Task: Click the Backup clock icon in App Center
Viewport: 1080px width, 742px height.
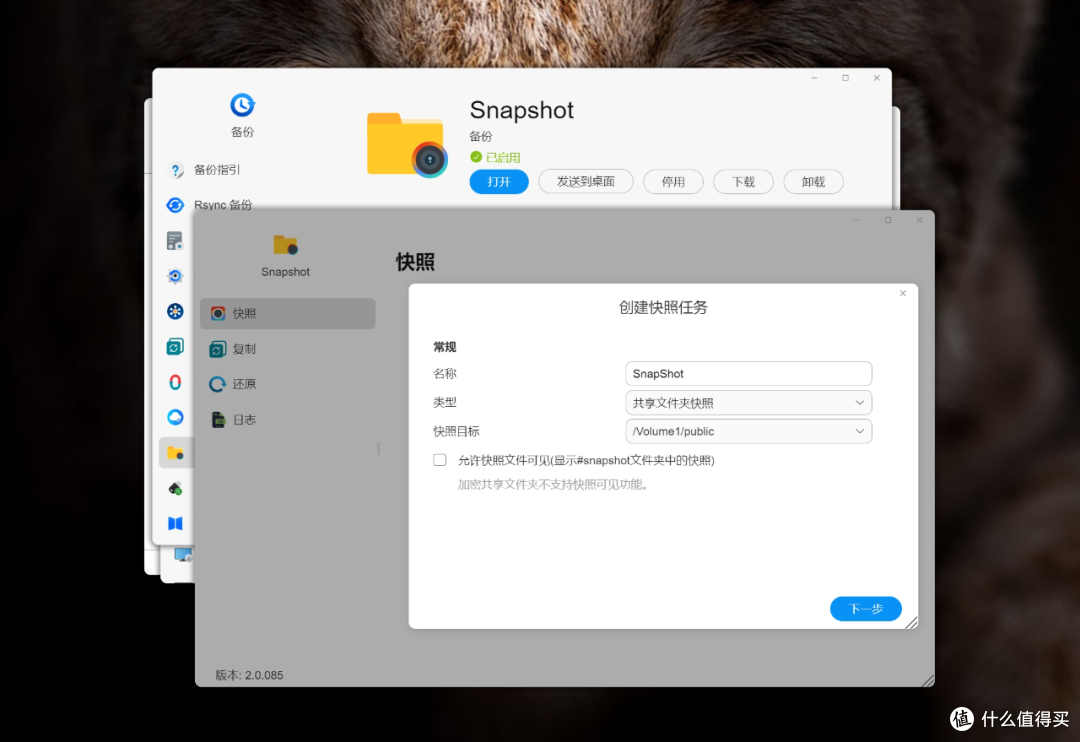Action: [242, 105]
